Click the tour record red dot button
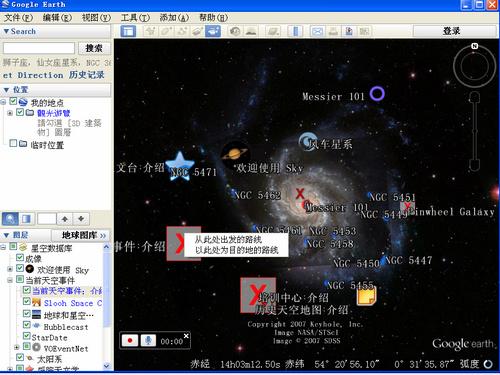 pyautogui.click(x=130, y=341)
